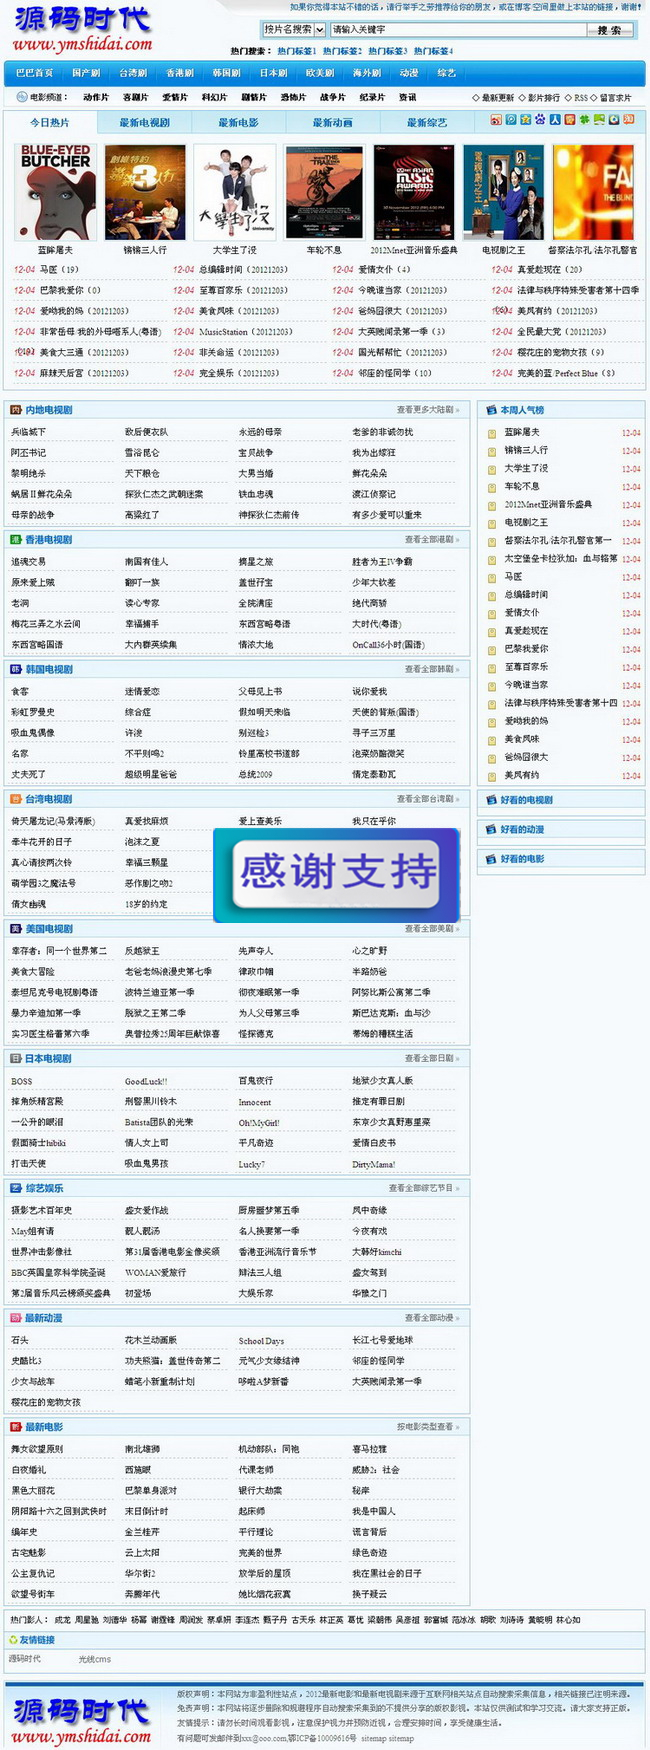Open the Blue-Eyed Butcher poster thumbnail

pyautogui.click(x=56, y=192)
